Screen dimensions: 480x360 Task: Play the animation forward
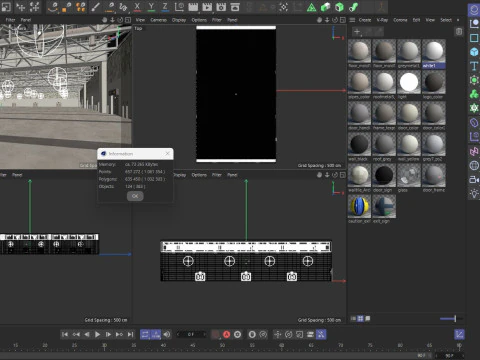97,334
